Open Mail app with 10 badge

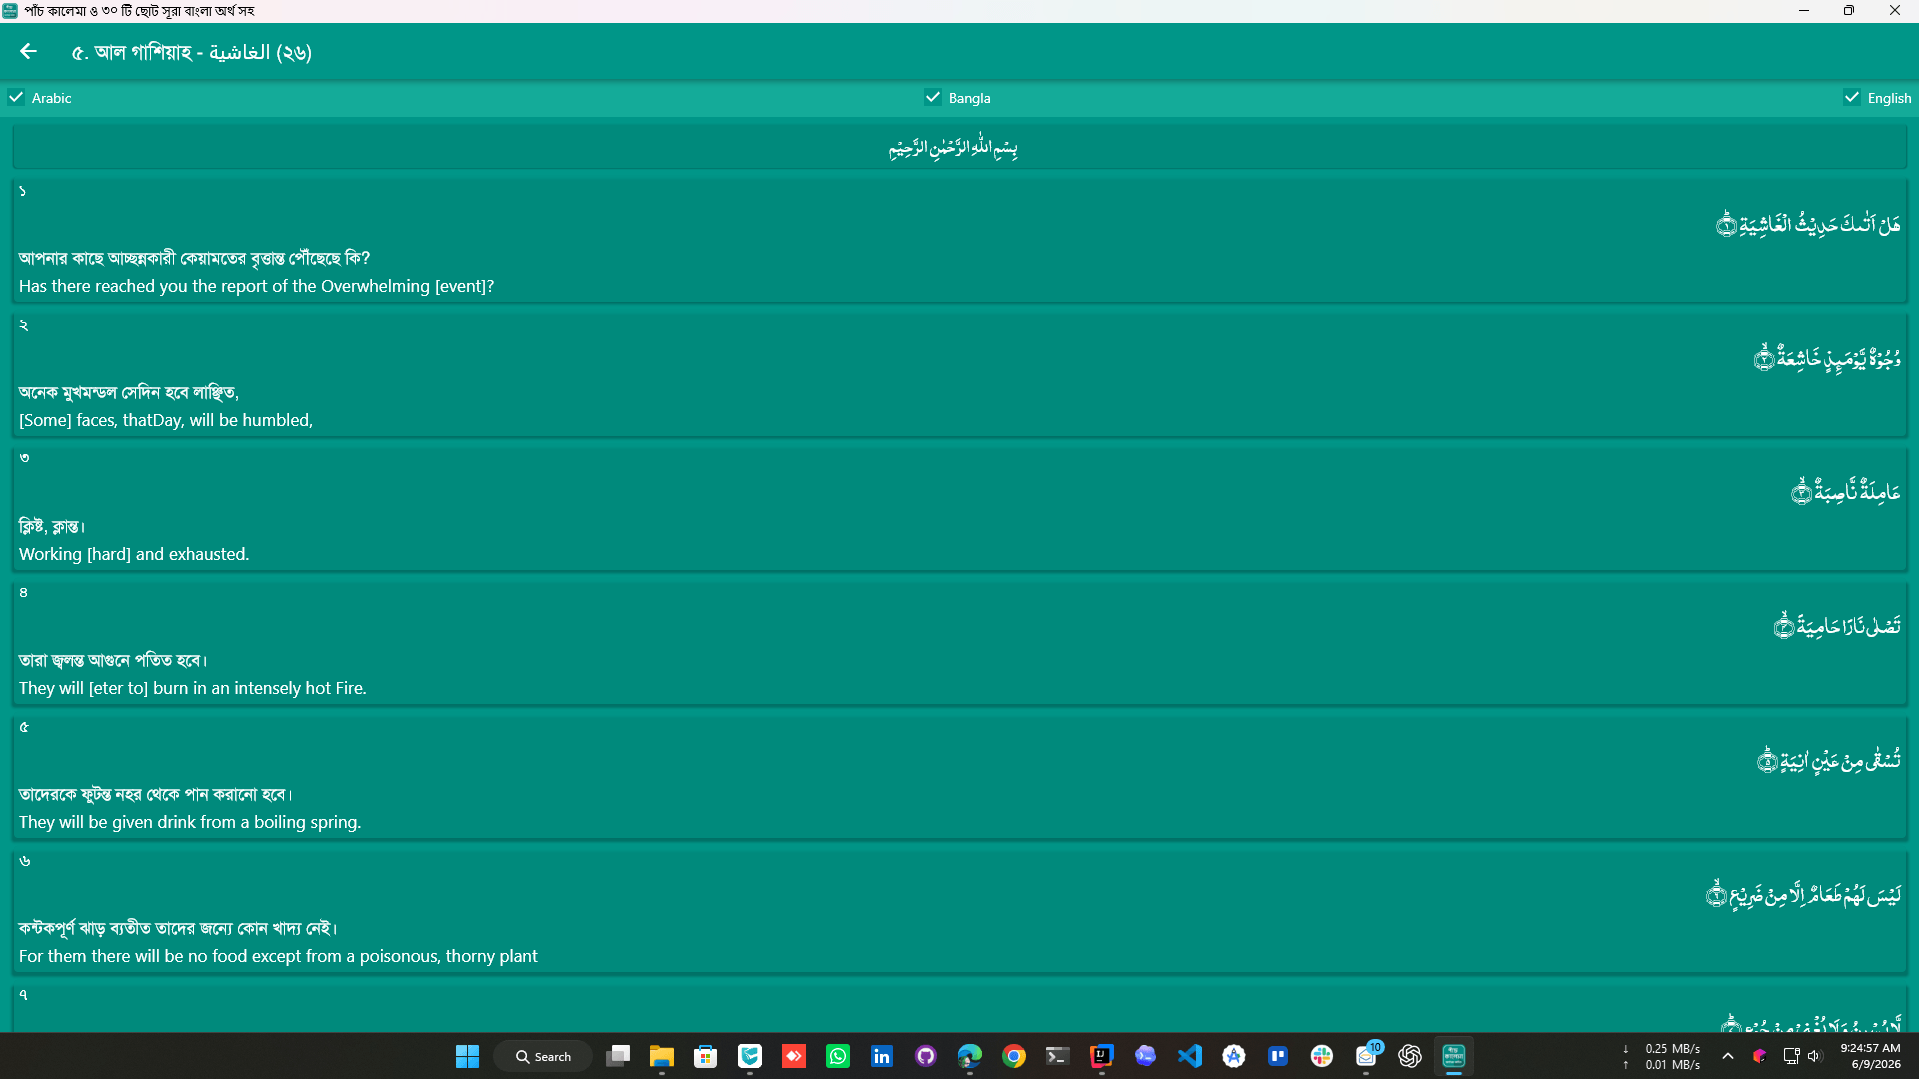(x=1366, y=1056)
